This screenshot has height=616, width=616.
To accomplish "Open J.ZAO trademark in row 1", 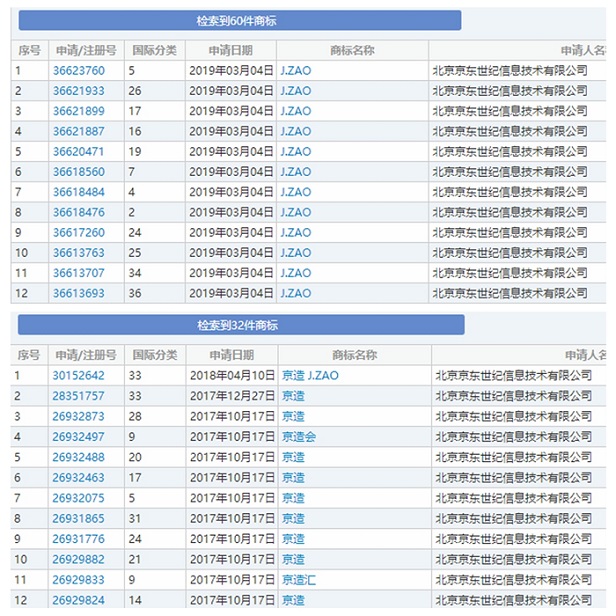I will click(296, 71).
